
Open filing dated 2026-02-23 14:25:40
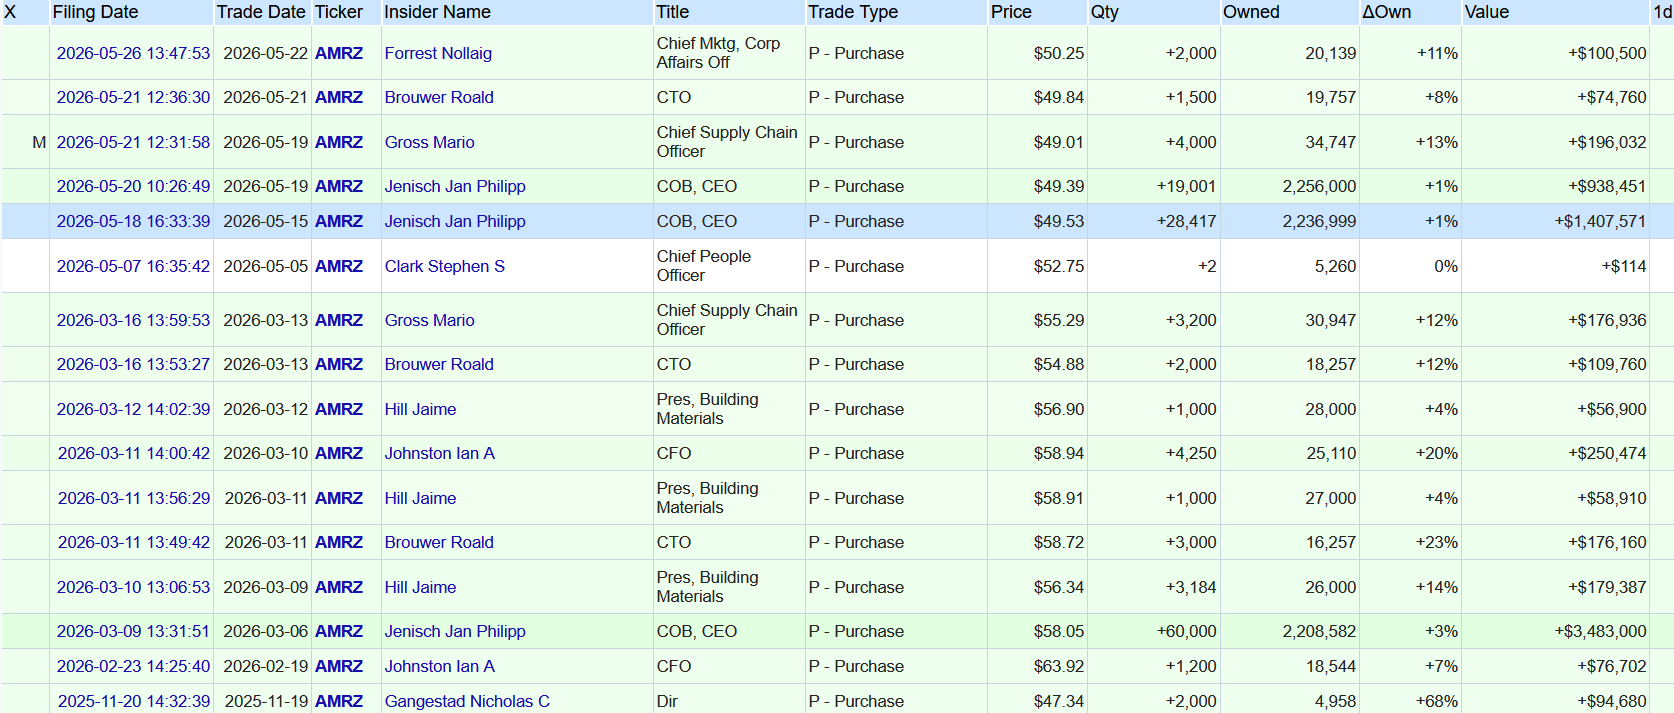(x=133, y=666)
